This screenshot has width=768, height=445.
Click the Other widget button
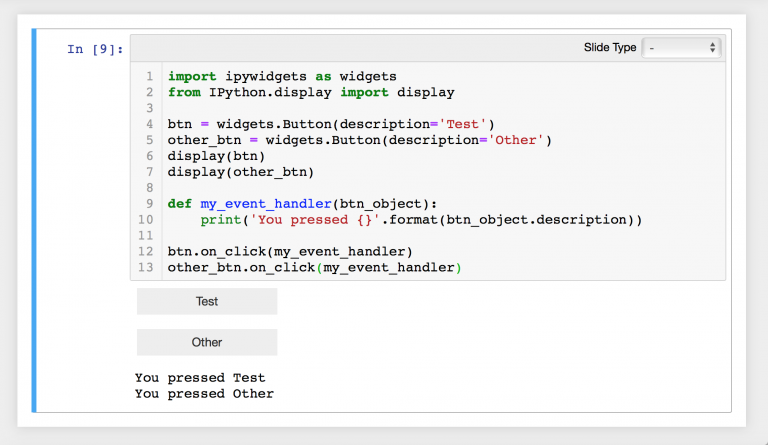click(x=207, y=342)
